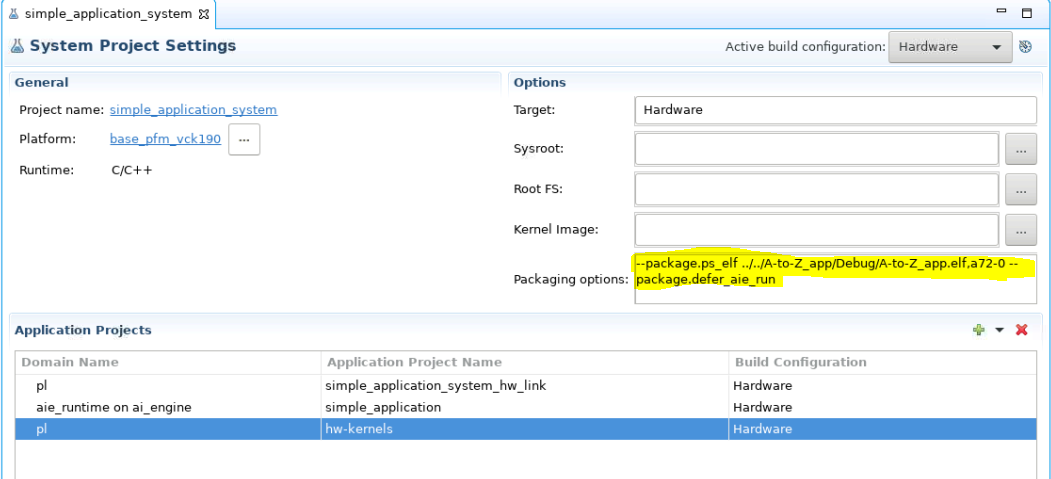
Task: Select the simple_application_system_hw_link row
Action: [x=435, y=385]
